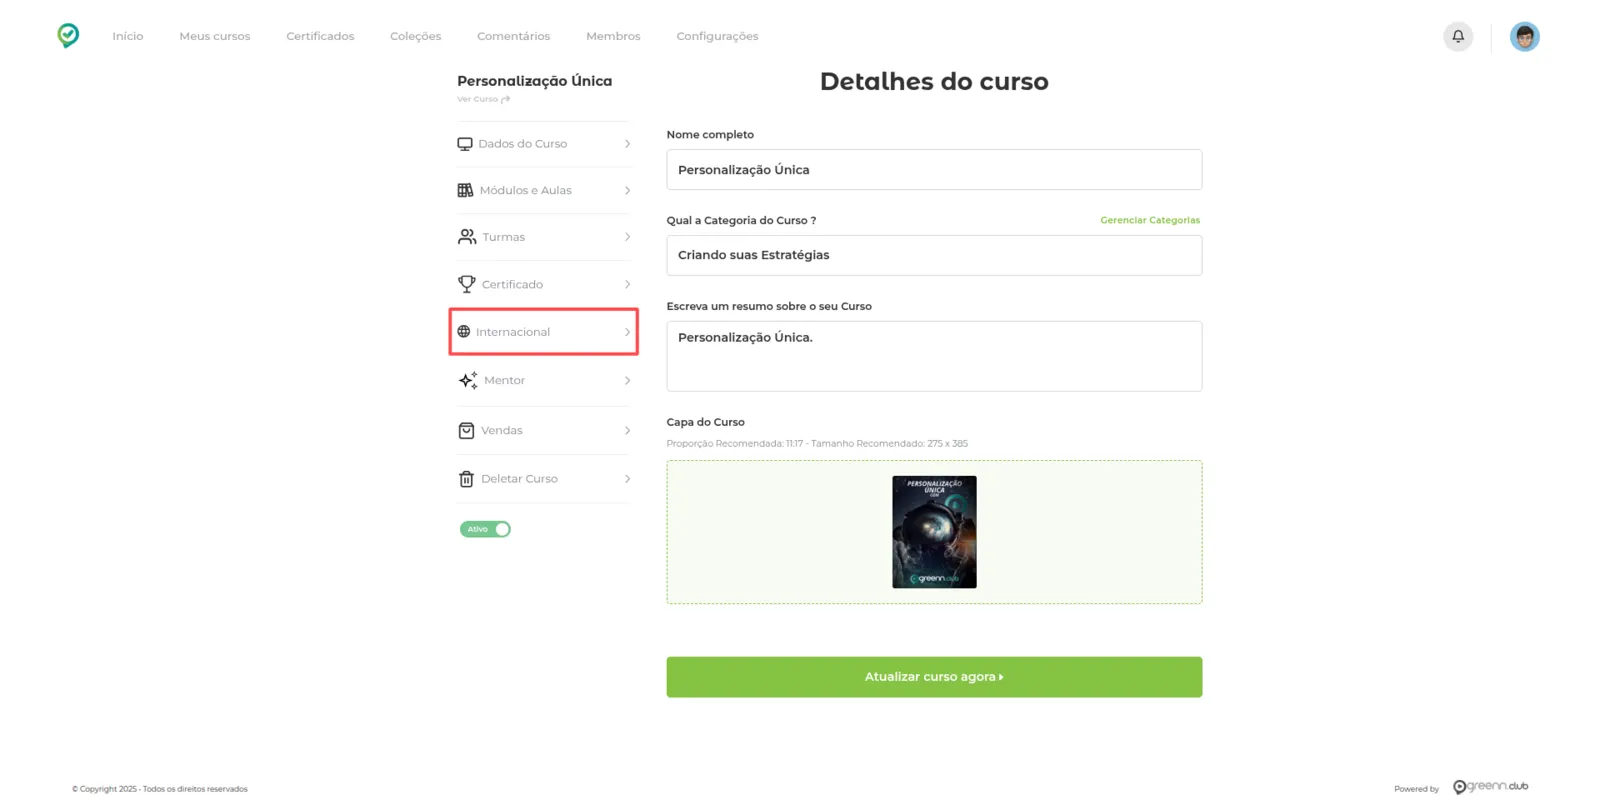
Task: Expand the Internacional chevron arrow
Action: click(x=627, y=332)
